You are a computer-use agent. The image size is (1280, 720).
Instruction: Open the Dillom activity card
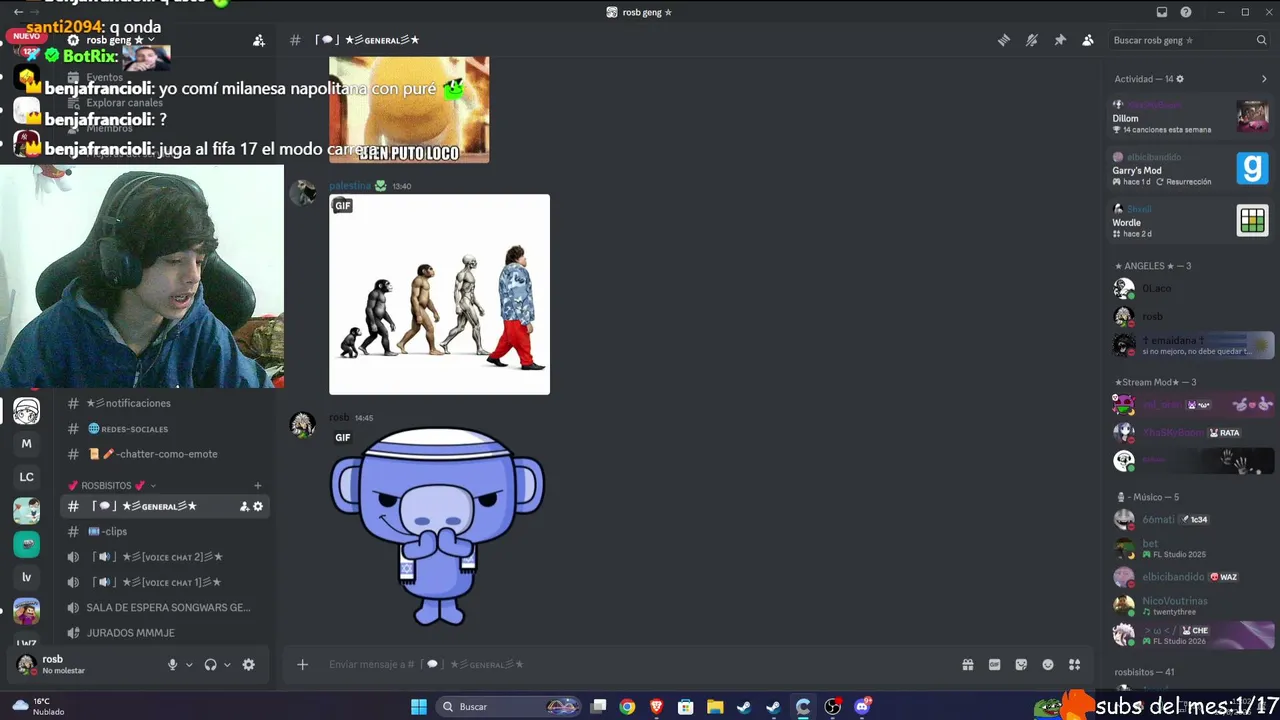point(1191,117)
